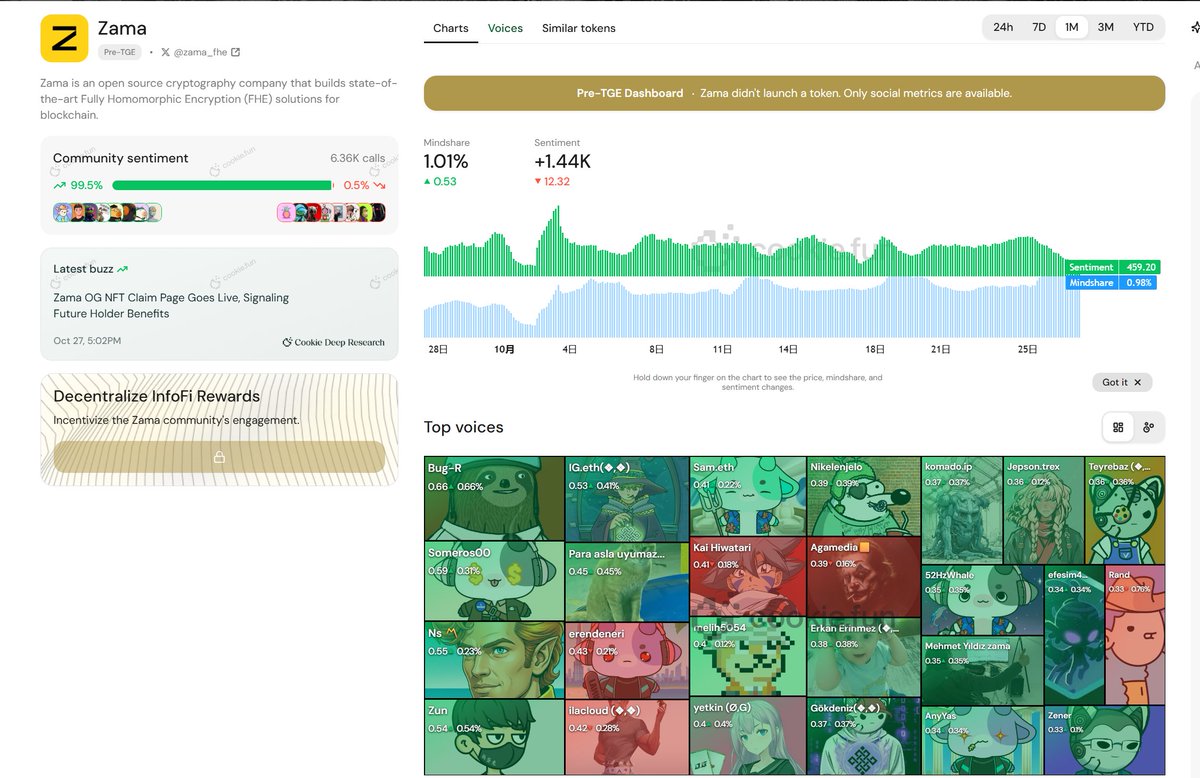Open the @zama_fhe external link icon

[236, 52]
